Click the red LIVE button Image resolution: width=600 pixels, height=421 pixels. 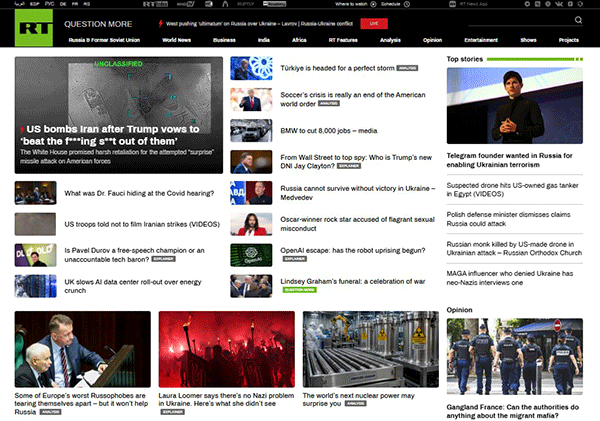374,24
